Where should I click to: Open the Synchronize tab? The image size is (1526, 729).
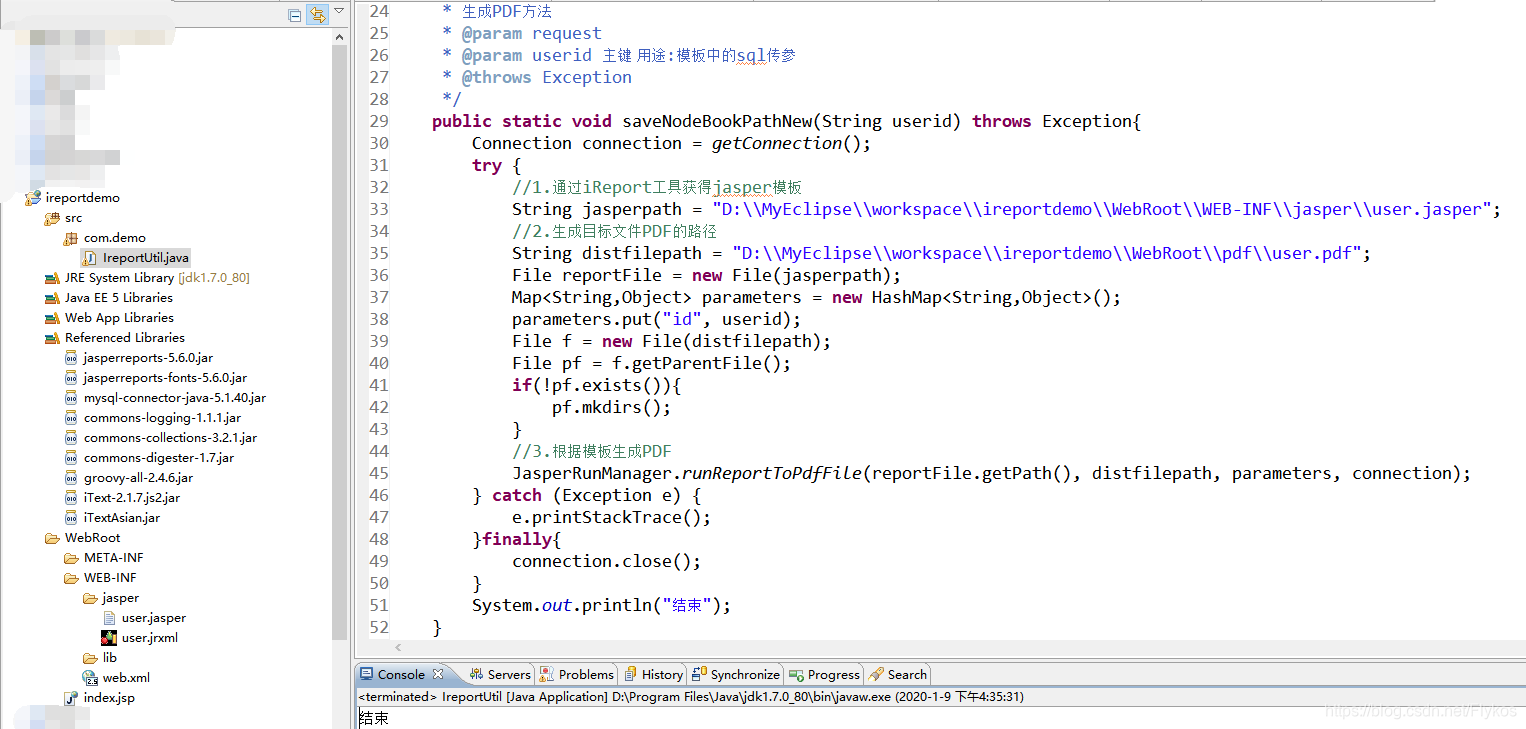click(x=736, y=674)
